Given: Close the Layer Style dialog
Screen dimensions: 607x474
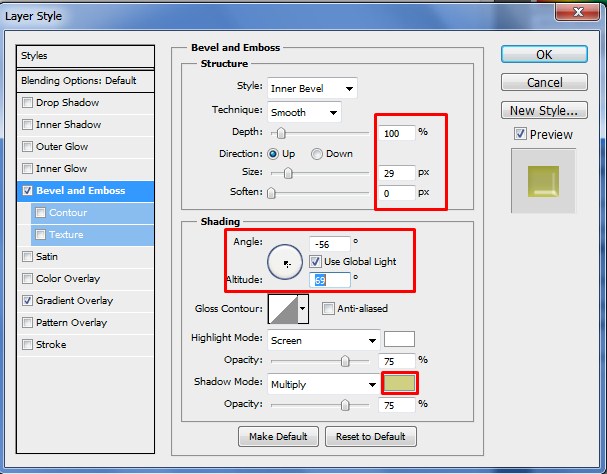Looking at the screenshot, I should (578, 12).
